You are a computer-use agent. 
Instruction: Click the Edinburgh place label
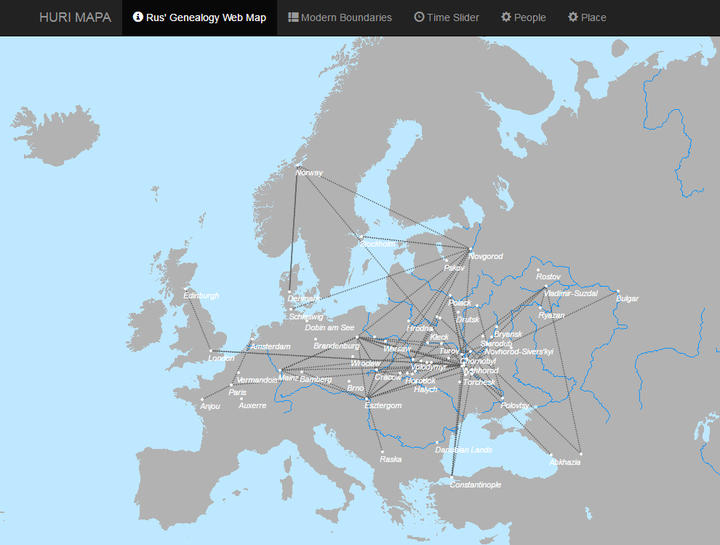201,295
